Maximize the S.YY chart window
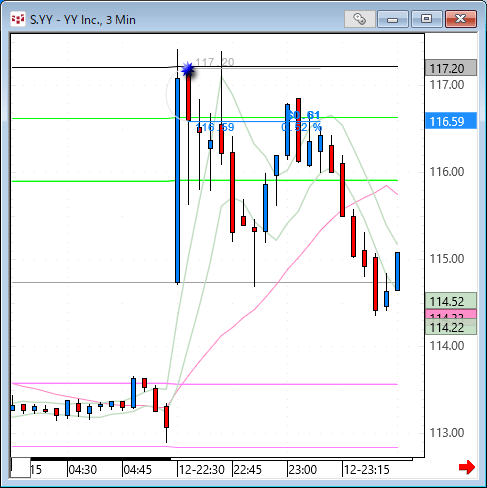 (426, 19)
